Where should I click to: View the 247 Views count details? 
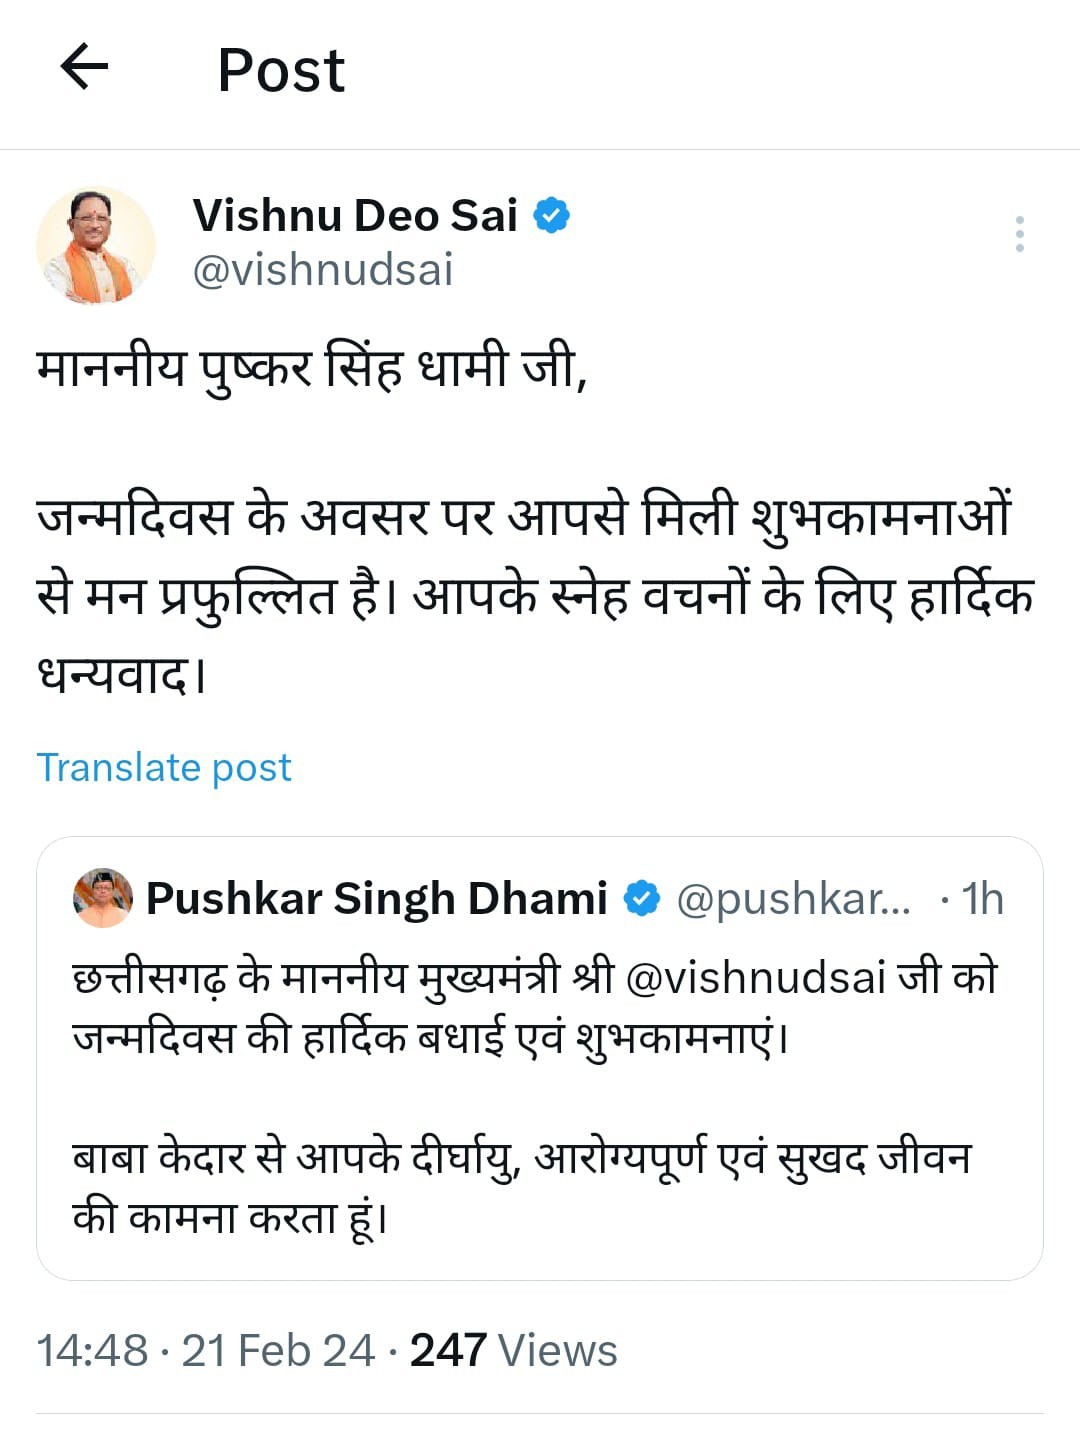pos(514,1350)
